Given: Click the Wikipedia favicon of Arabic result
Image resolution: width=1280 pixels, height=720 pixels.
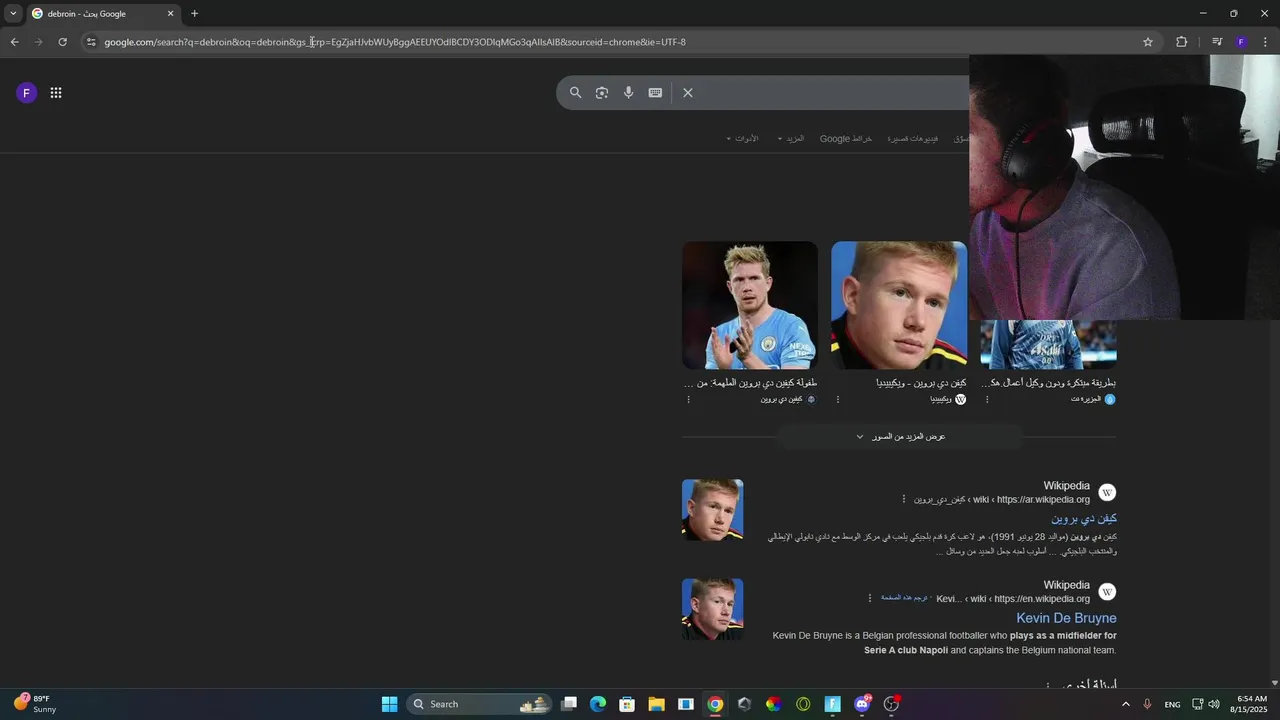Looking at the screenshot, I should pos(1107,492).
